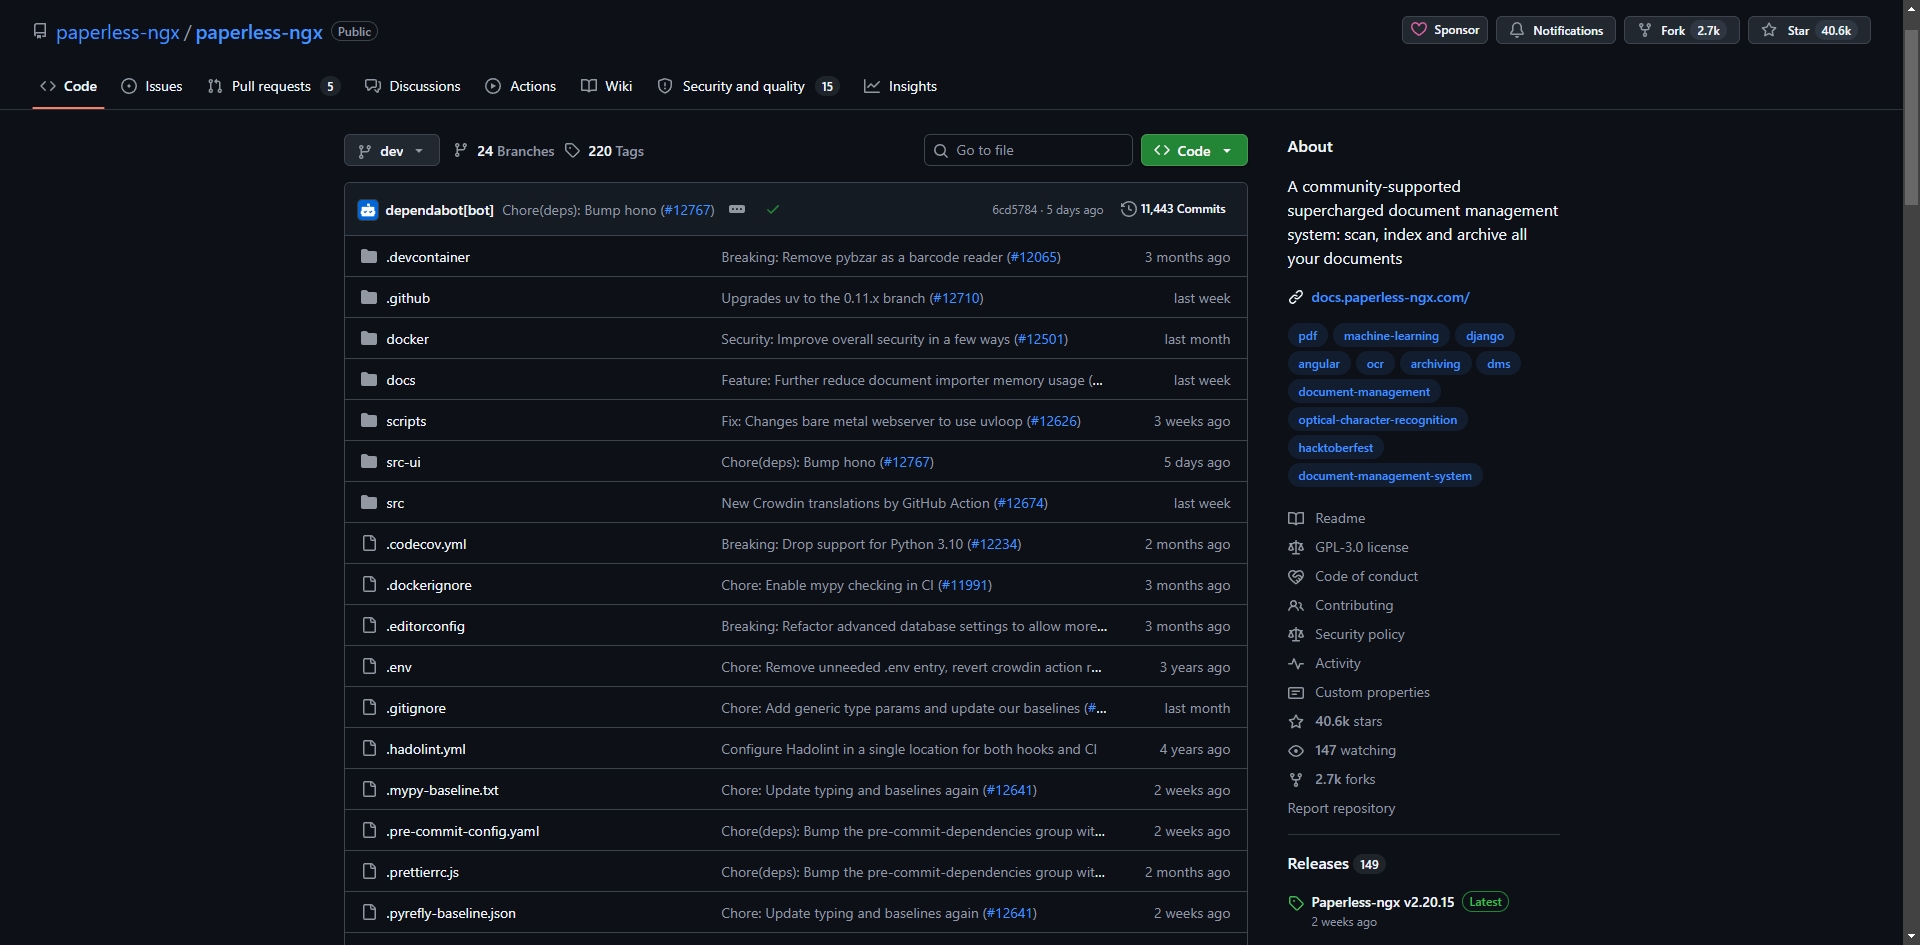Open the Pull requests tab
The height and width of the screenshot is (945, 1920).
[273, 86]
